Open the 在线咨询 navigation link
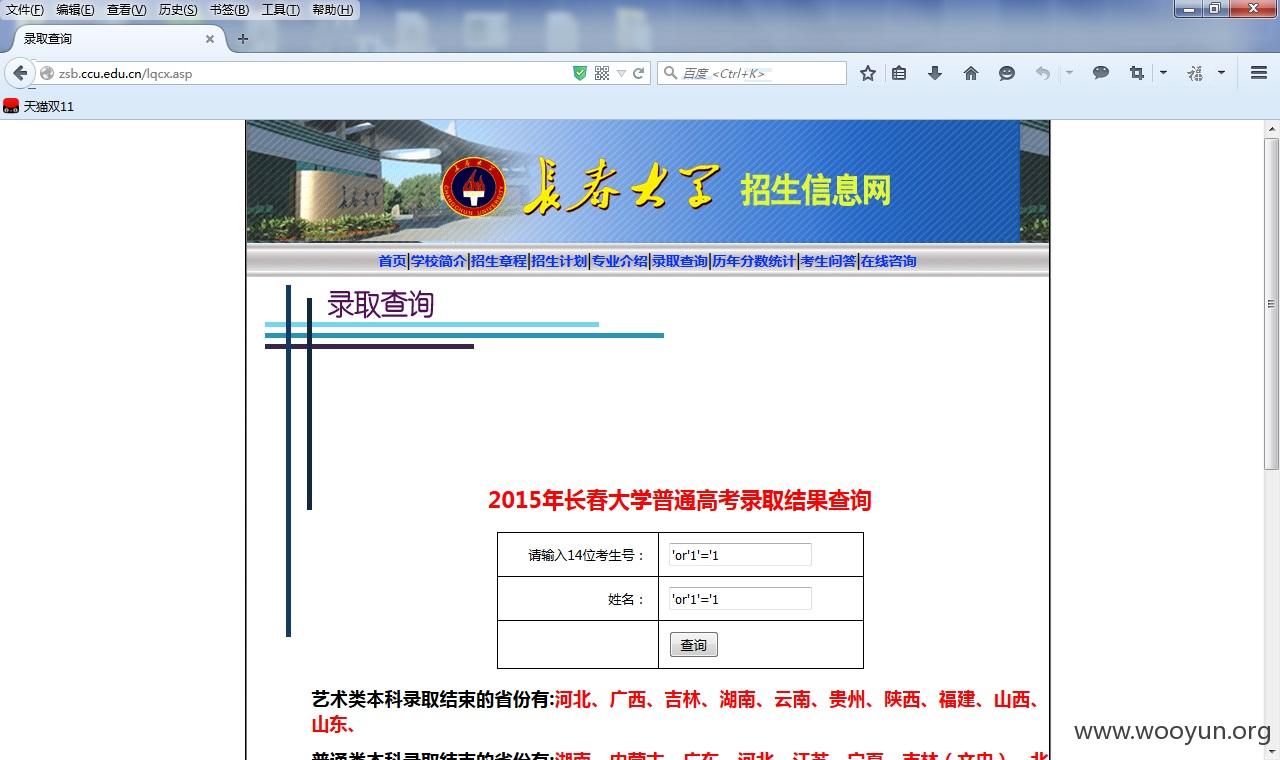 tap(888, 261)
